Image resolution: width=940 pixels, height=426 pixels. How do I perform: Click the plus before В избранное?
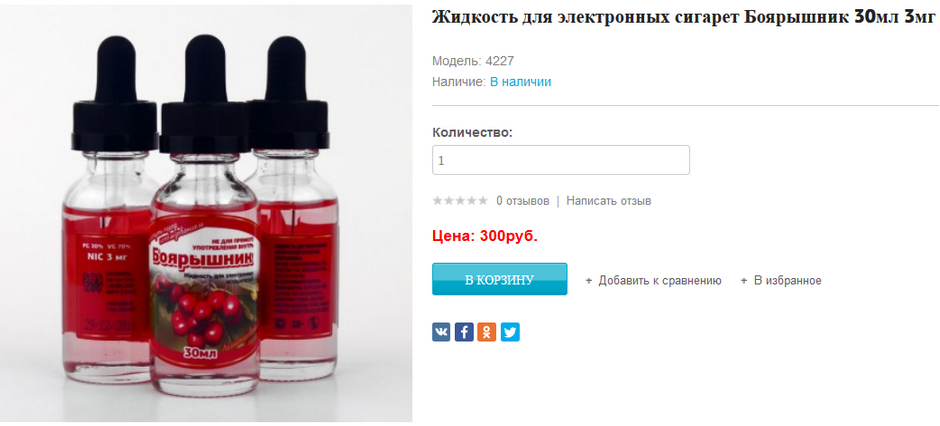[x=744, y=280]
